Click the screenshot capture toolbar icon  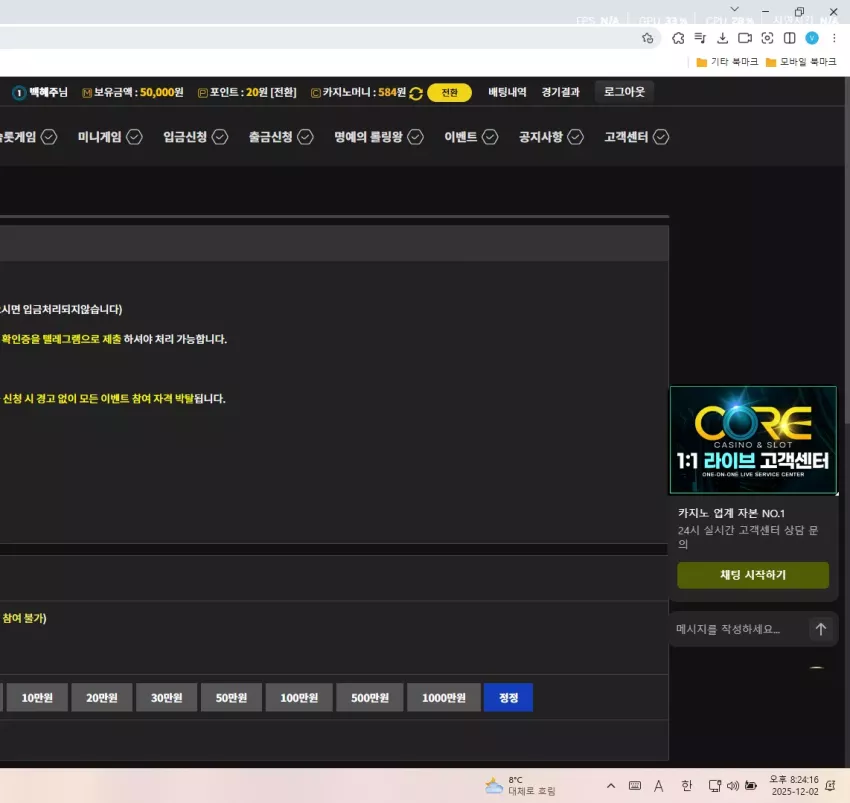pyautogui.click(x=767, y=38)
